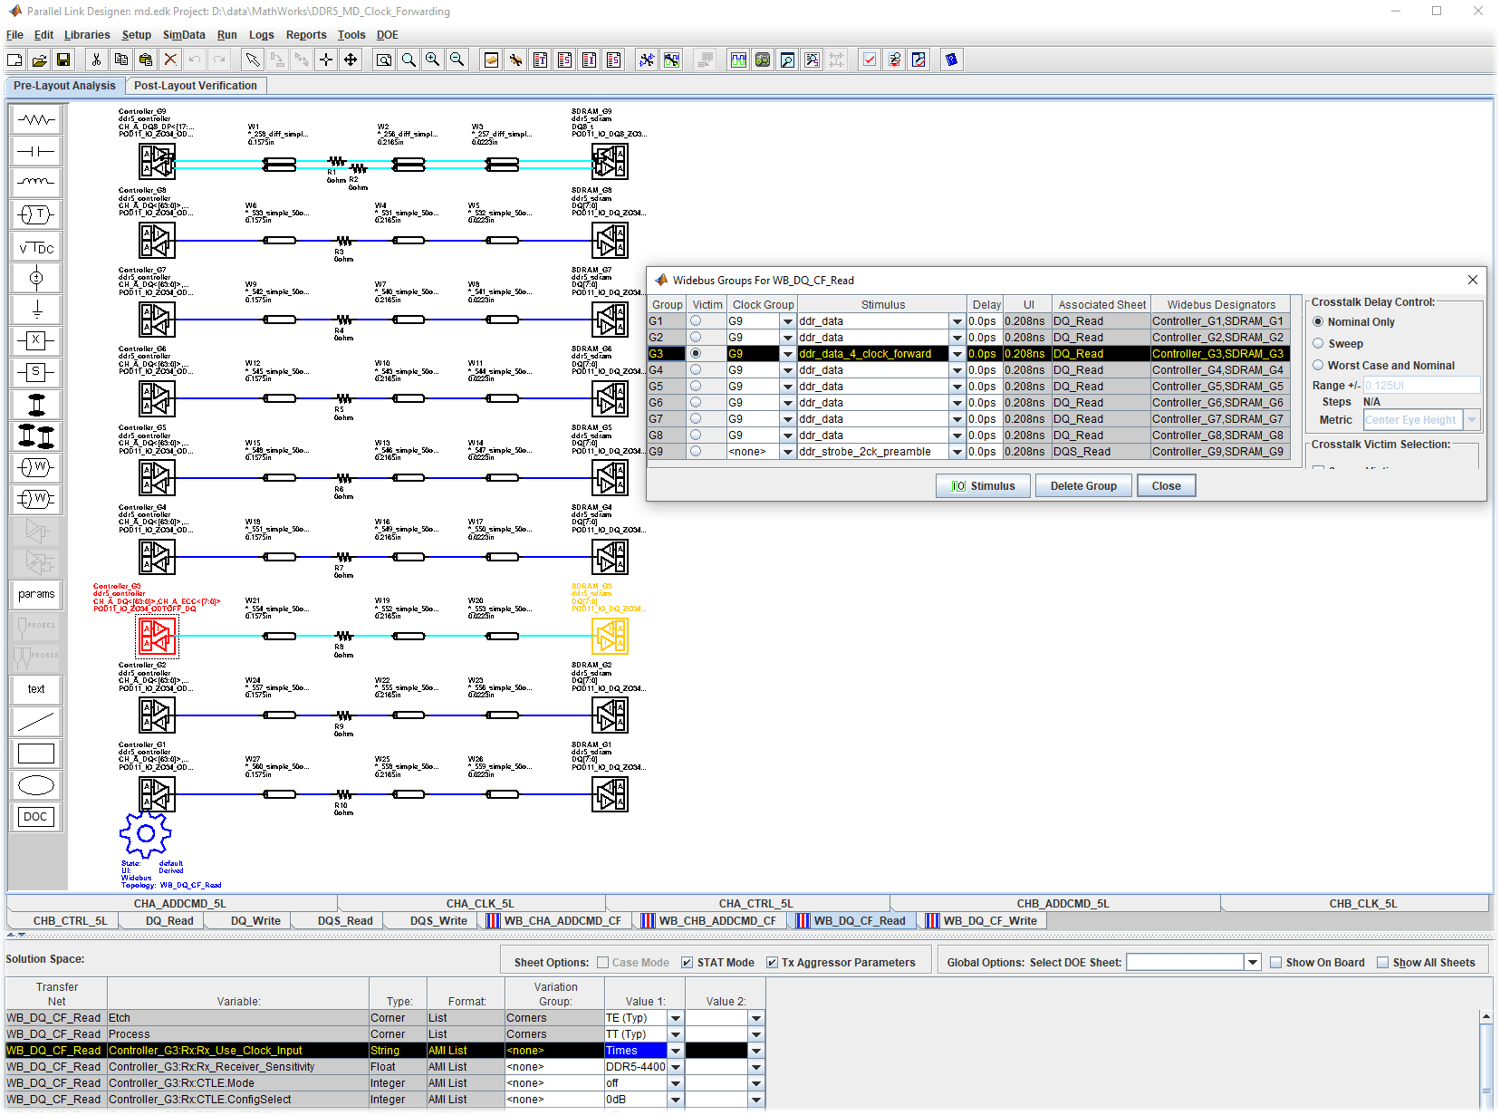Click the Range +/- input field
1498x1119 pixels.
1421,385
